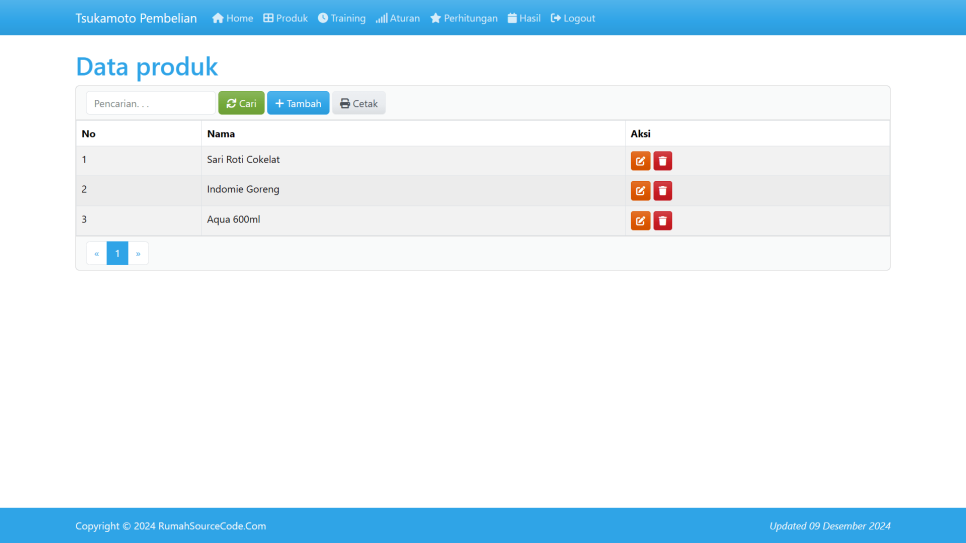
Task: Add a product with Tambah button
Action: tap(298, 103)
